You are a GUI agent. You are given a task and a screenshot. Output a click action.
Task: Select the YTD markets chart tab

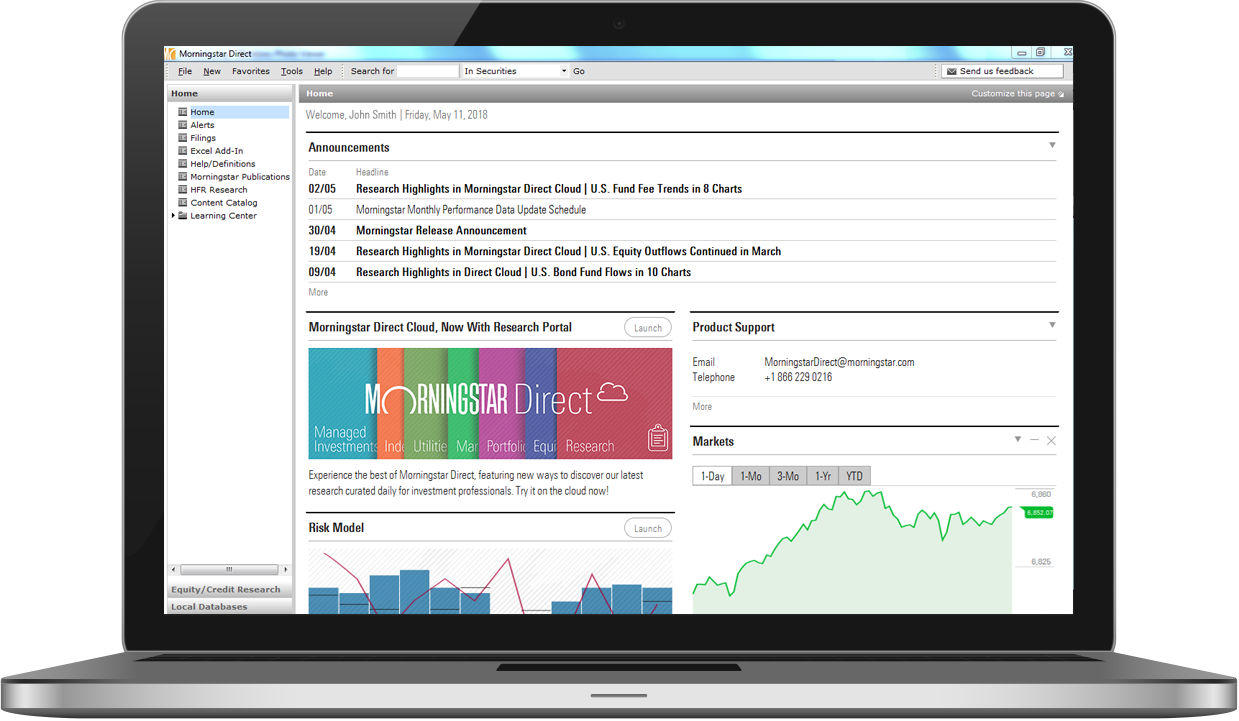[854, 477]
